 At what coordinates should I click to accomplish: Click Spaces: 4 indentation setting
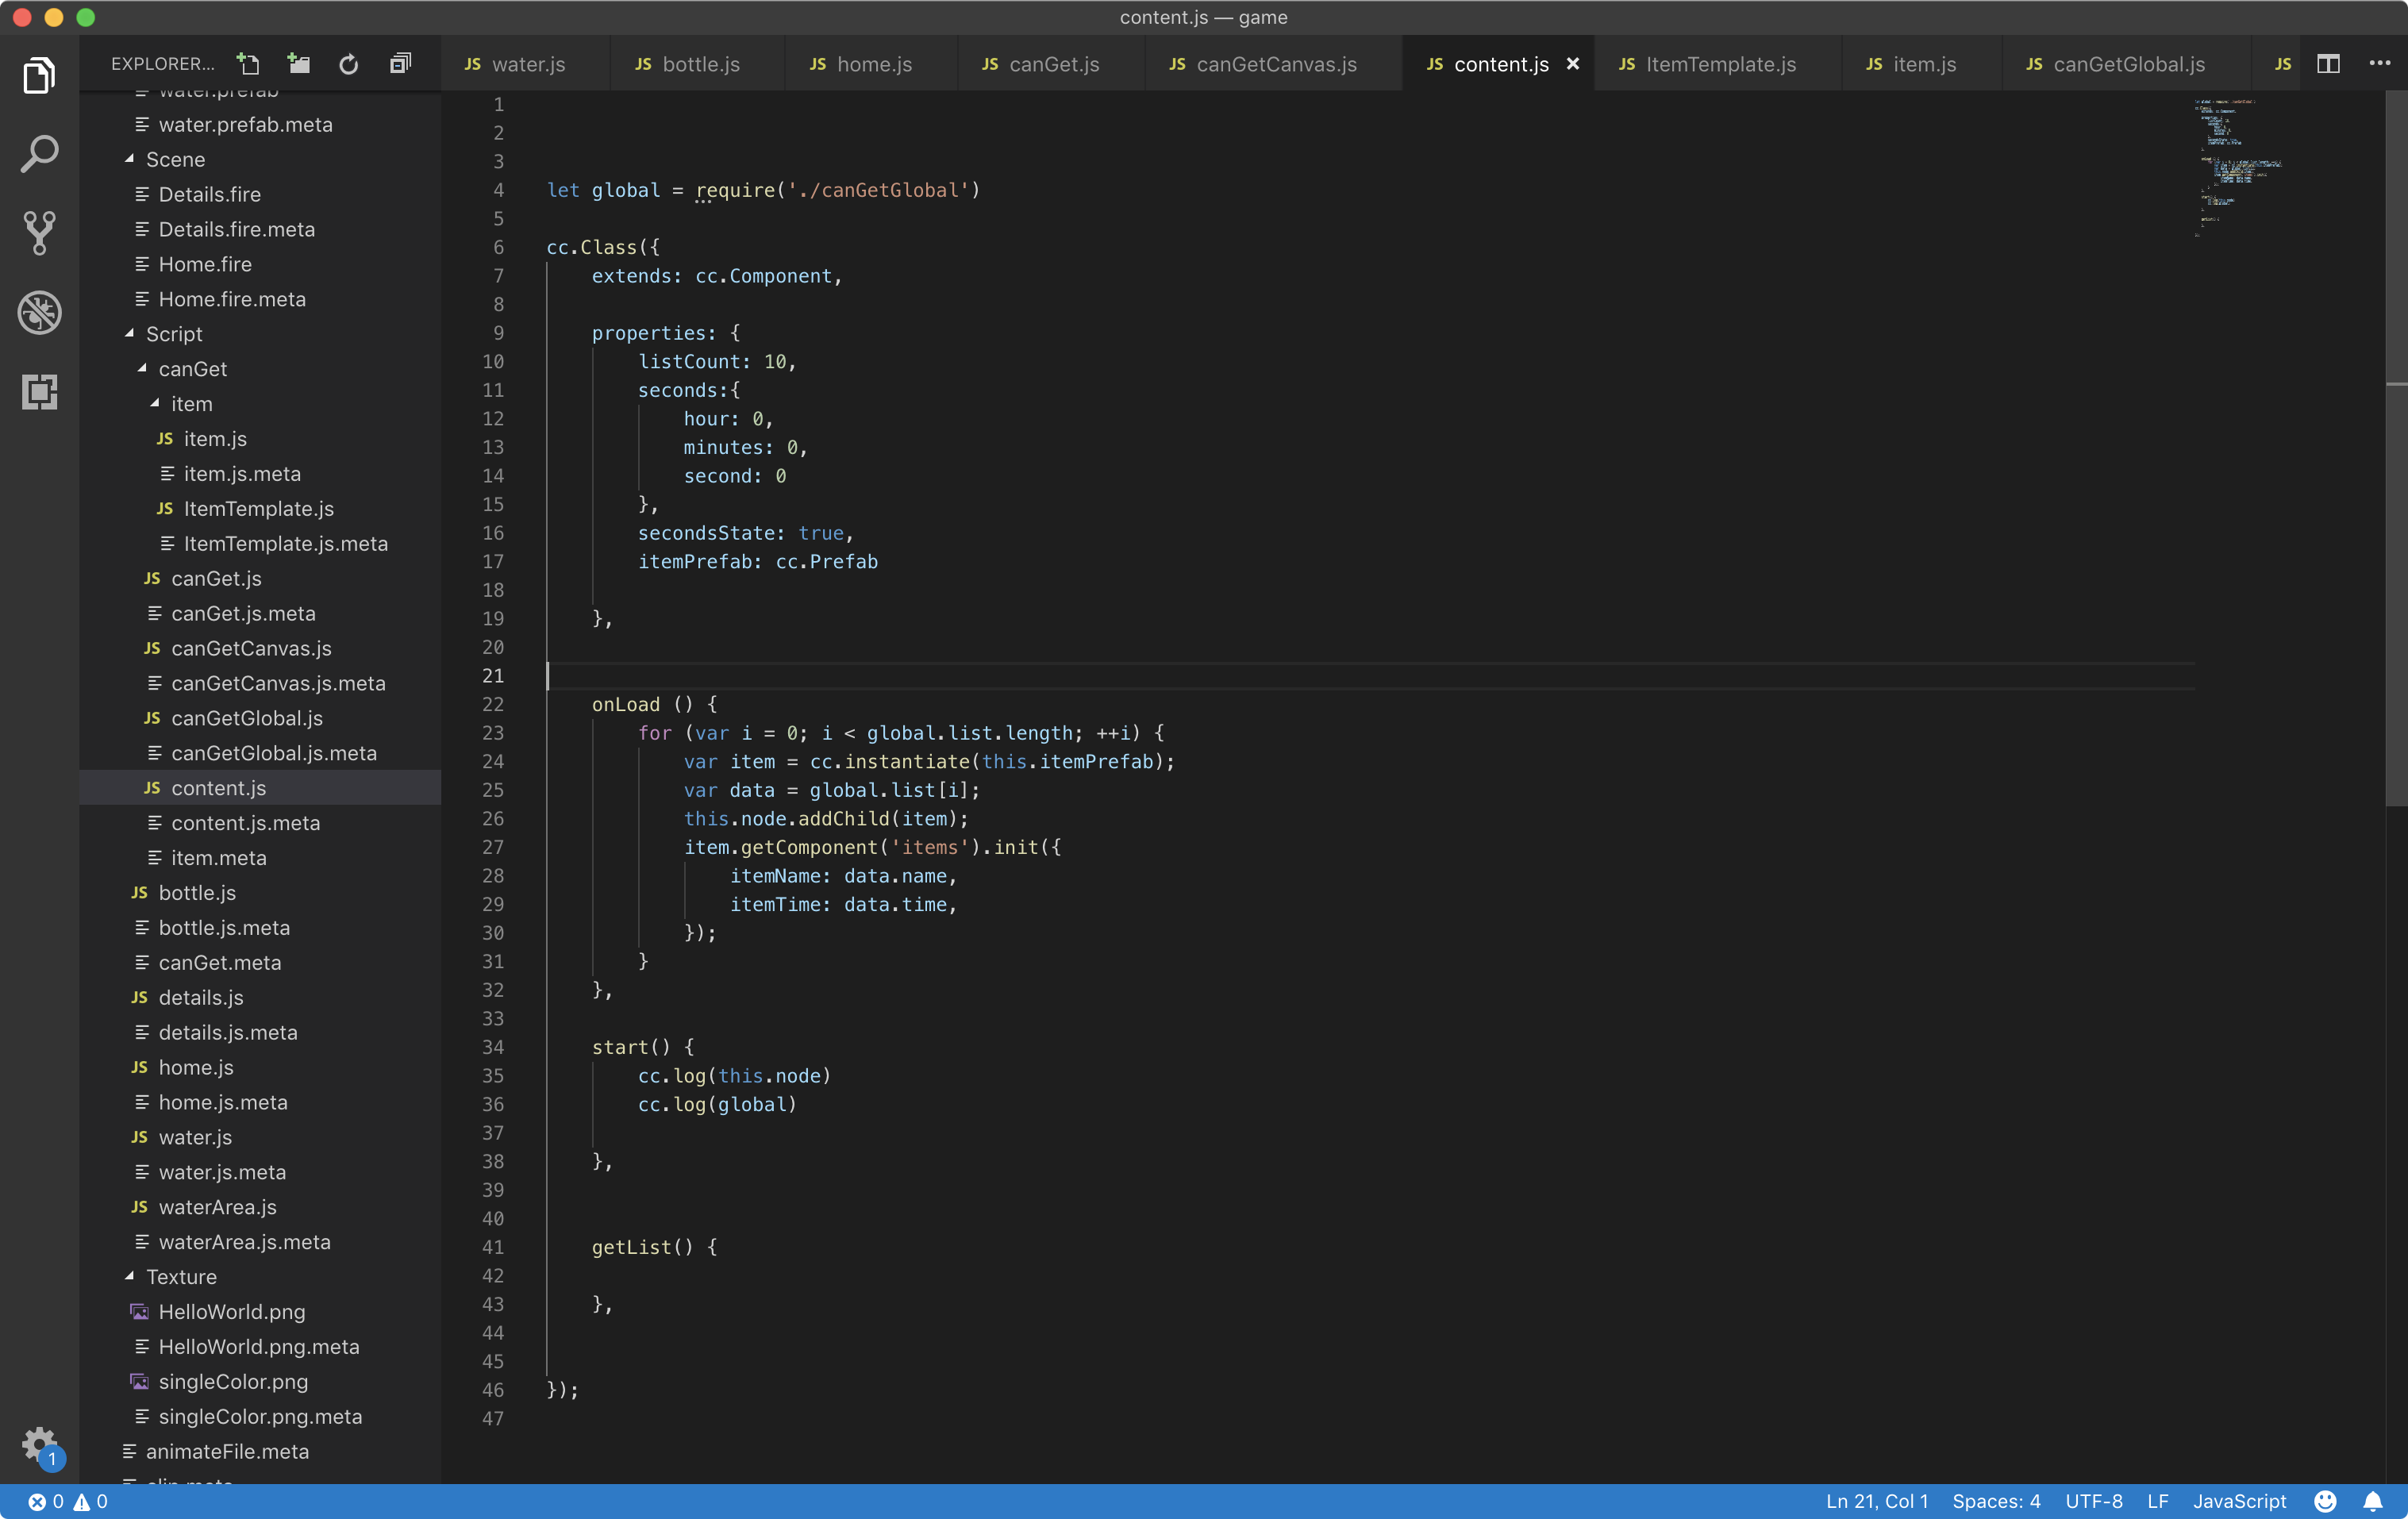pyautogui.click(x=1995, y=1501)
